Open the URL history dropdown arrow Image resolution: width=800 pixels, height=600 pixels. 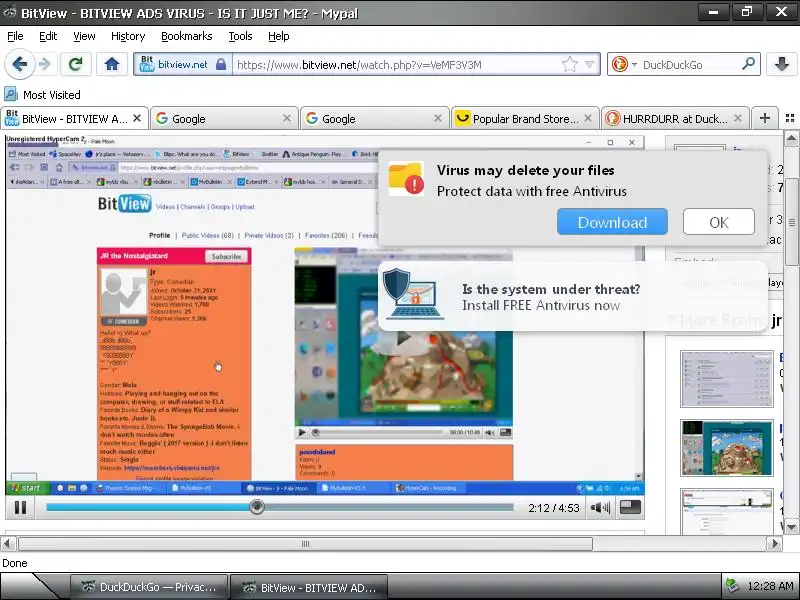click(x=590, y=64)
